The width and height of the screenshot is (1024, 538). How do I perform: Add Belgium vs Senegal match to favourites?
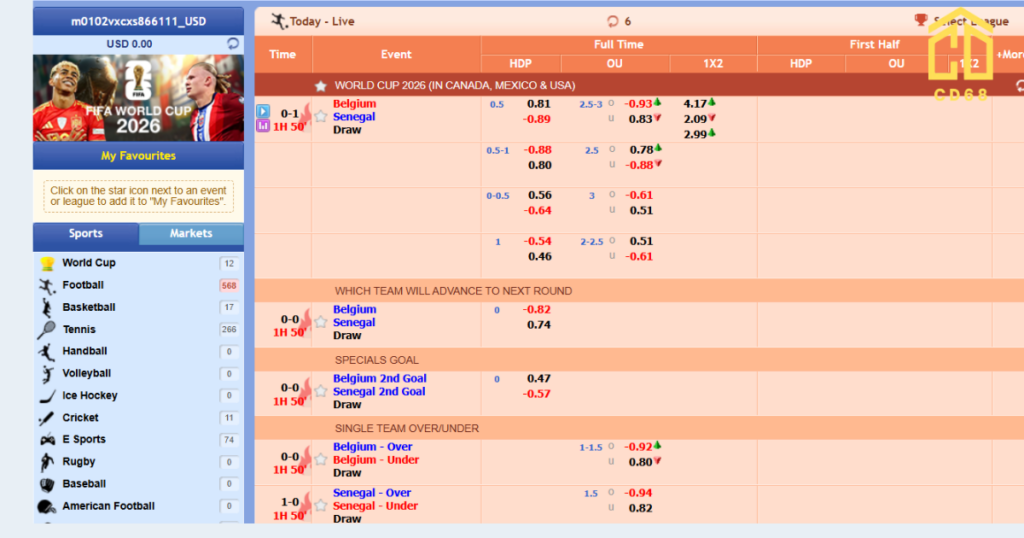(x=321, y=117)
